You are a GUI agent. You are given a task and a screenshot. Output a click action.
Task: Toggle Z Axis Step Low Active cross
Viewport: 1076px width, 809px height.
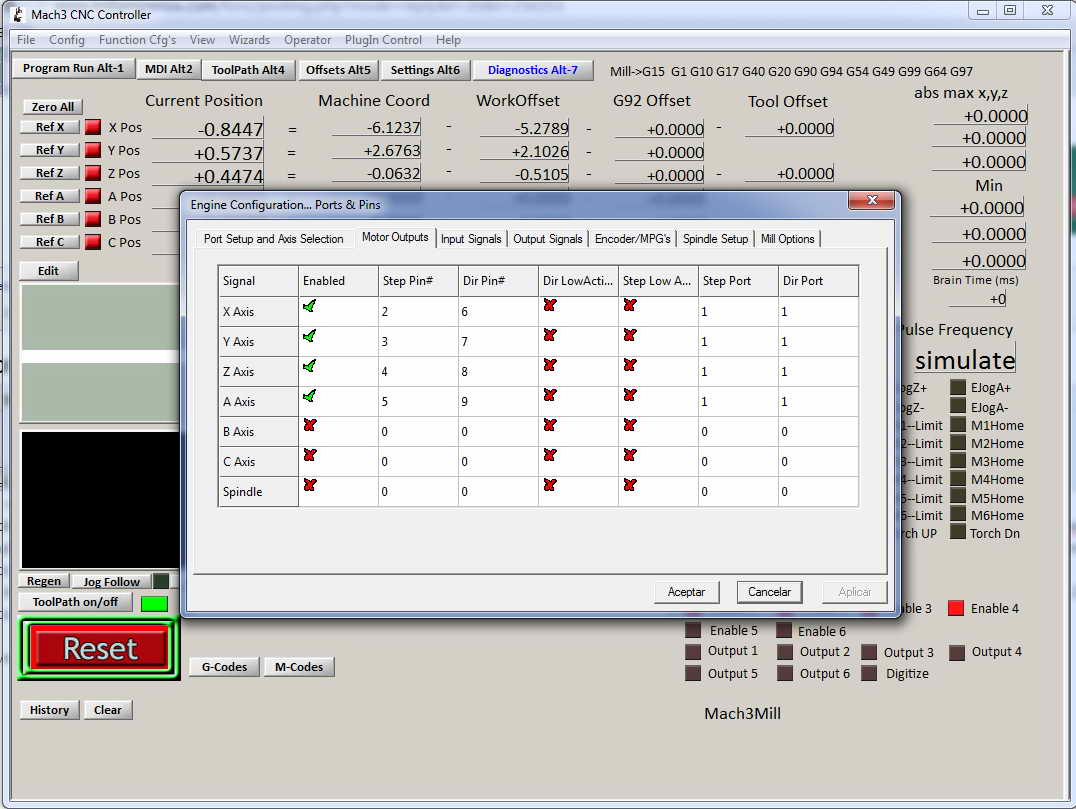click(630, 366)
